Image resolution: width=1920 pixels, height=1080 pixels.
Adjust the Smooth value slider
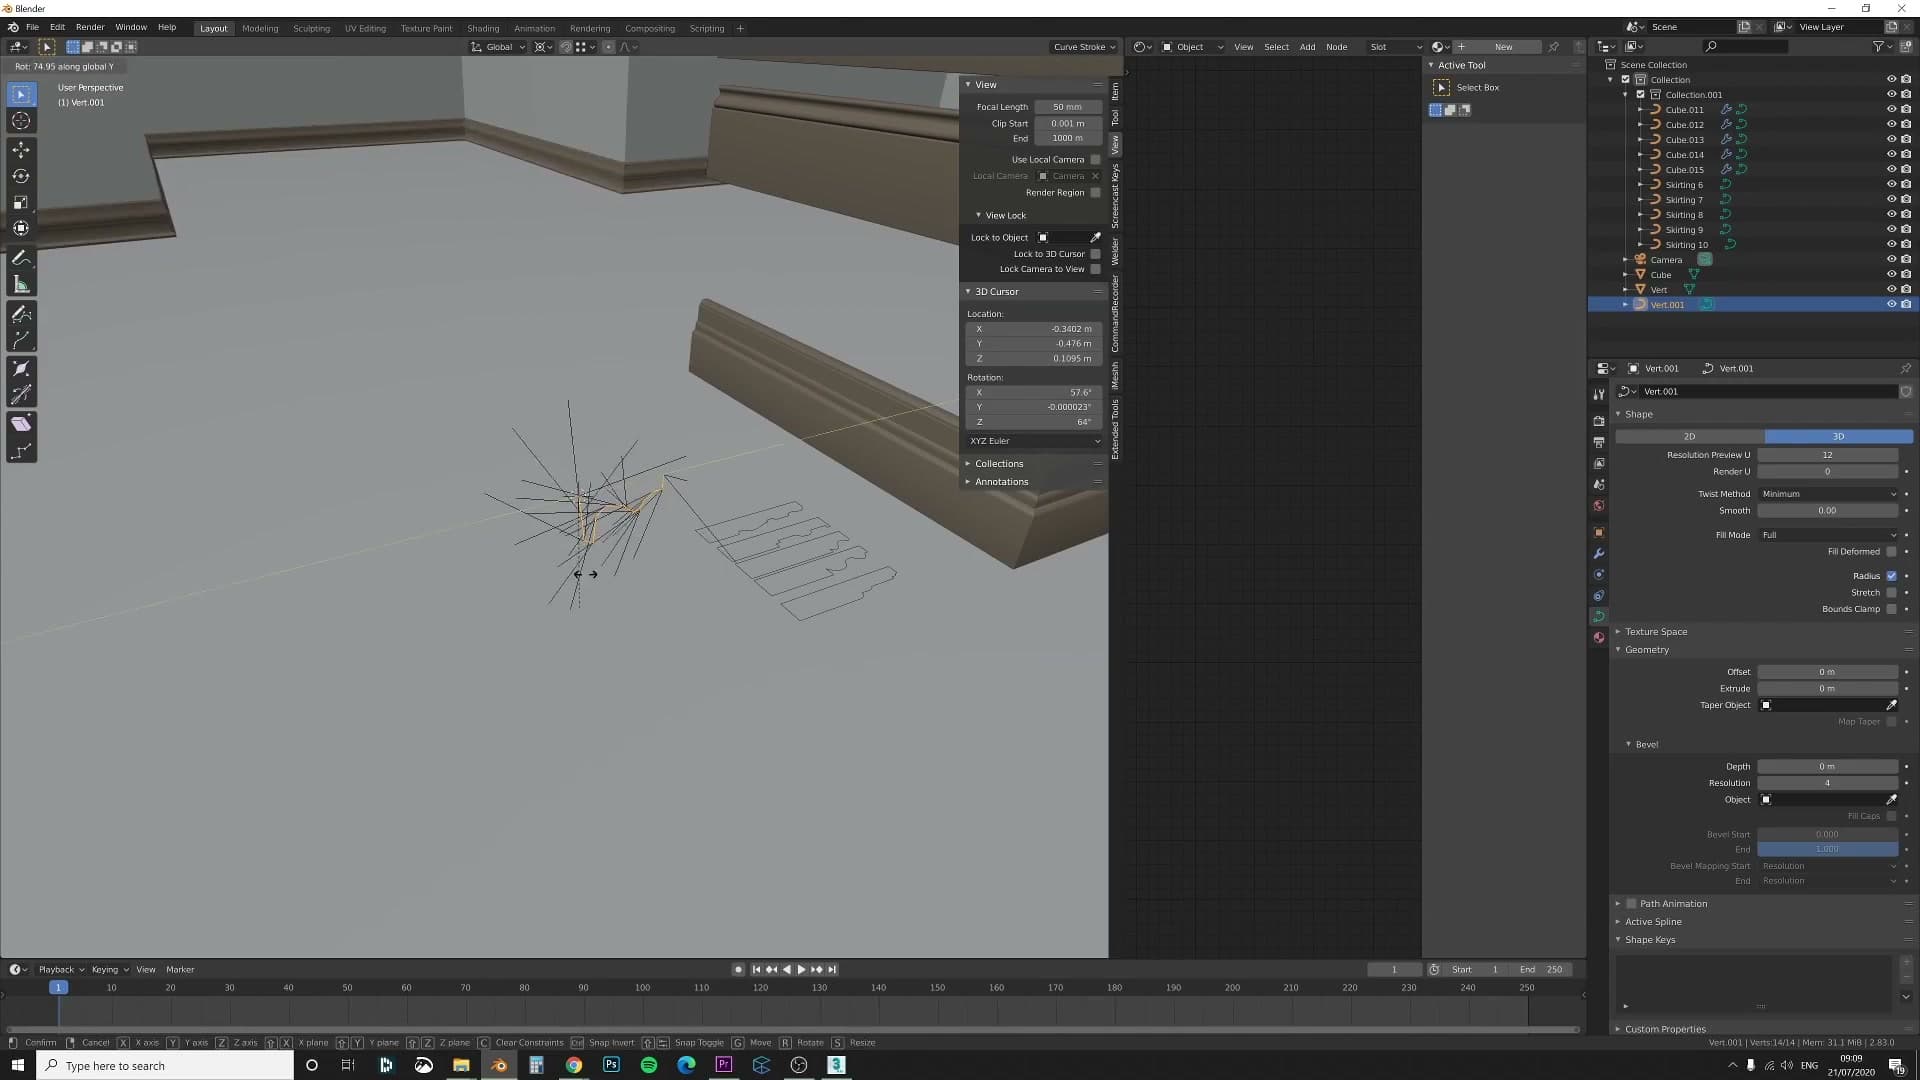(1828, 511)
